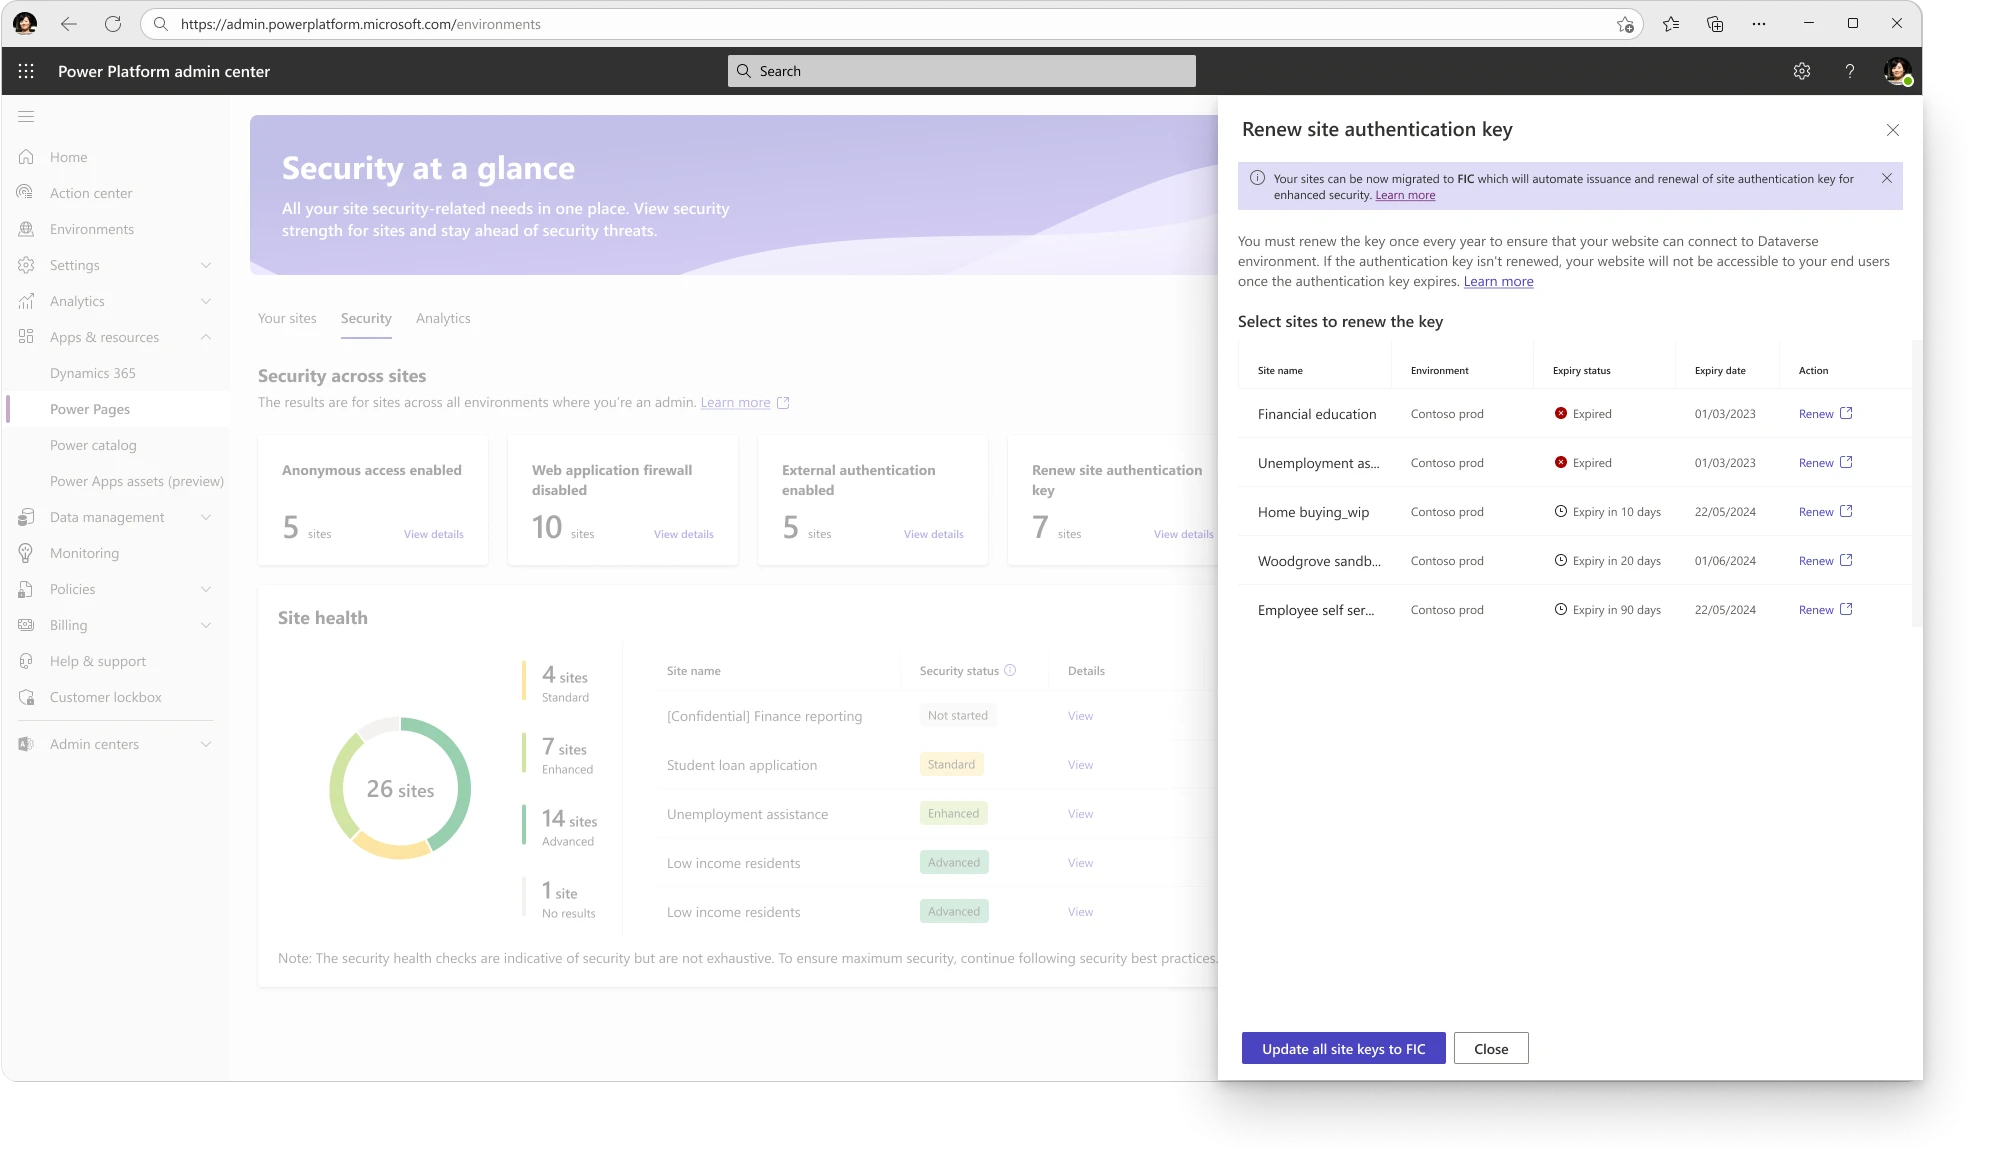This screenshot has height=1164, width=2003.
Task: Dismiss the FIC migration info banner
Action: click(1886, 178)
